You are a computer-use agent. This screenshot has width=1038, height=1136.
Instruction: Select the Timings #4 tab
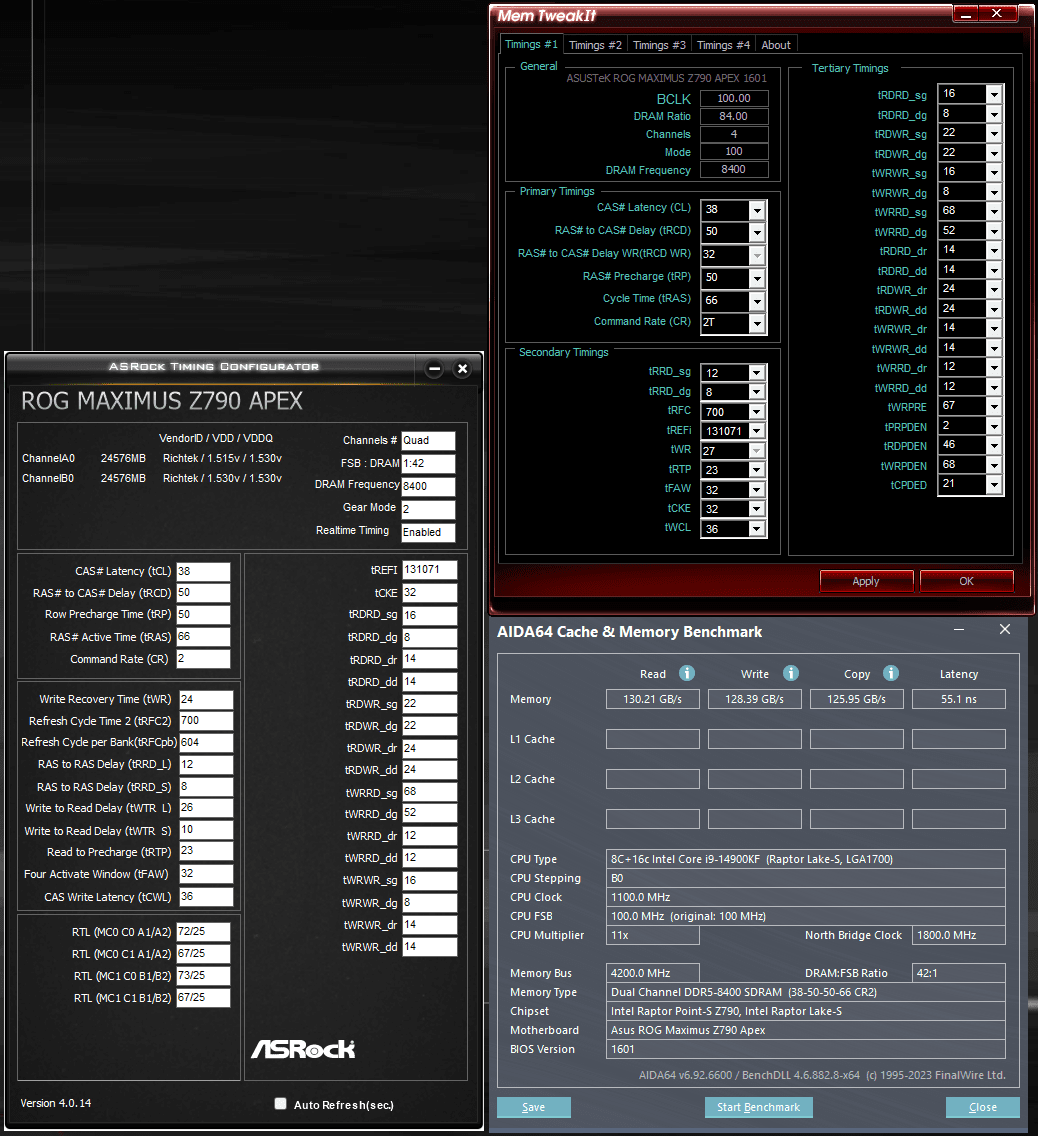tap(723, 45)
